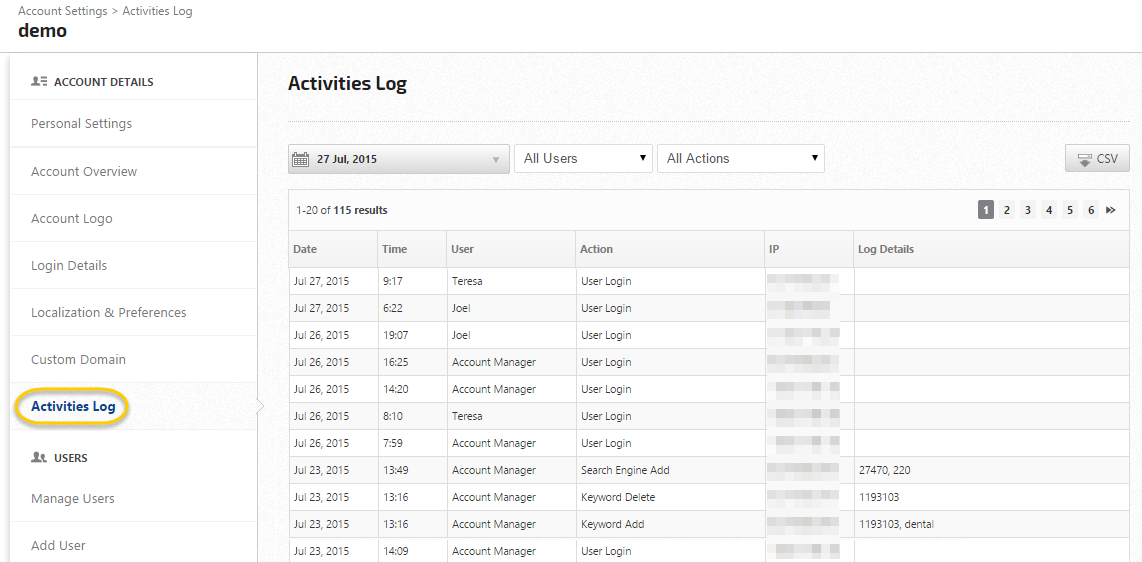Open Manage Users page
Viewport: 1142px width, 562px height.
click(73, 499)
